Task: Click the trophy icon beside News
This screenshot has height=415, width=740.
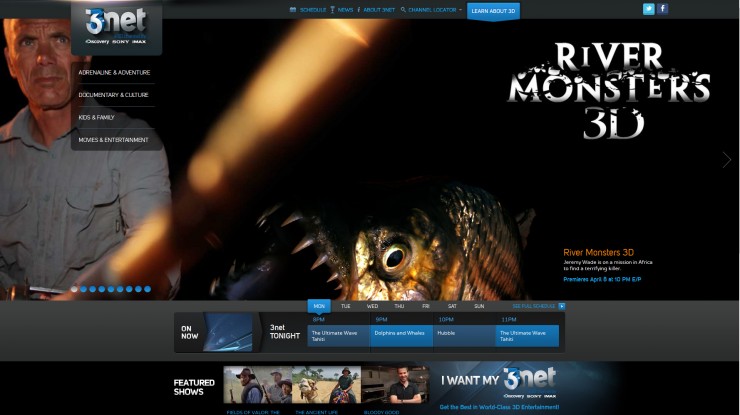Action: [x=332, y=9]
